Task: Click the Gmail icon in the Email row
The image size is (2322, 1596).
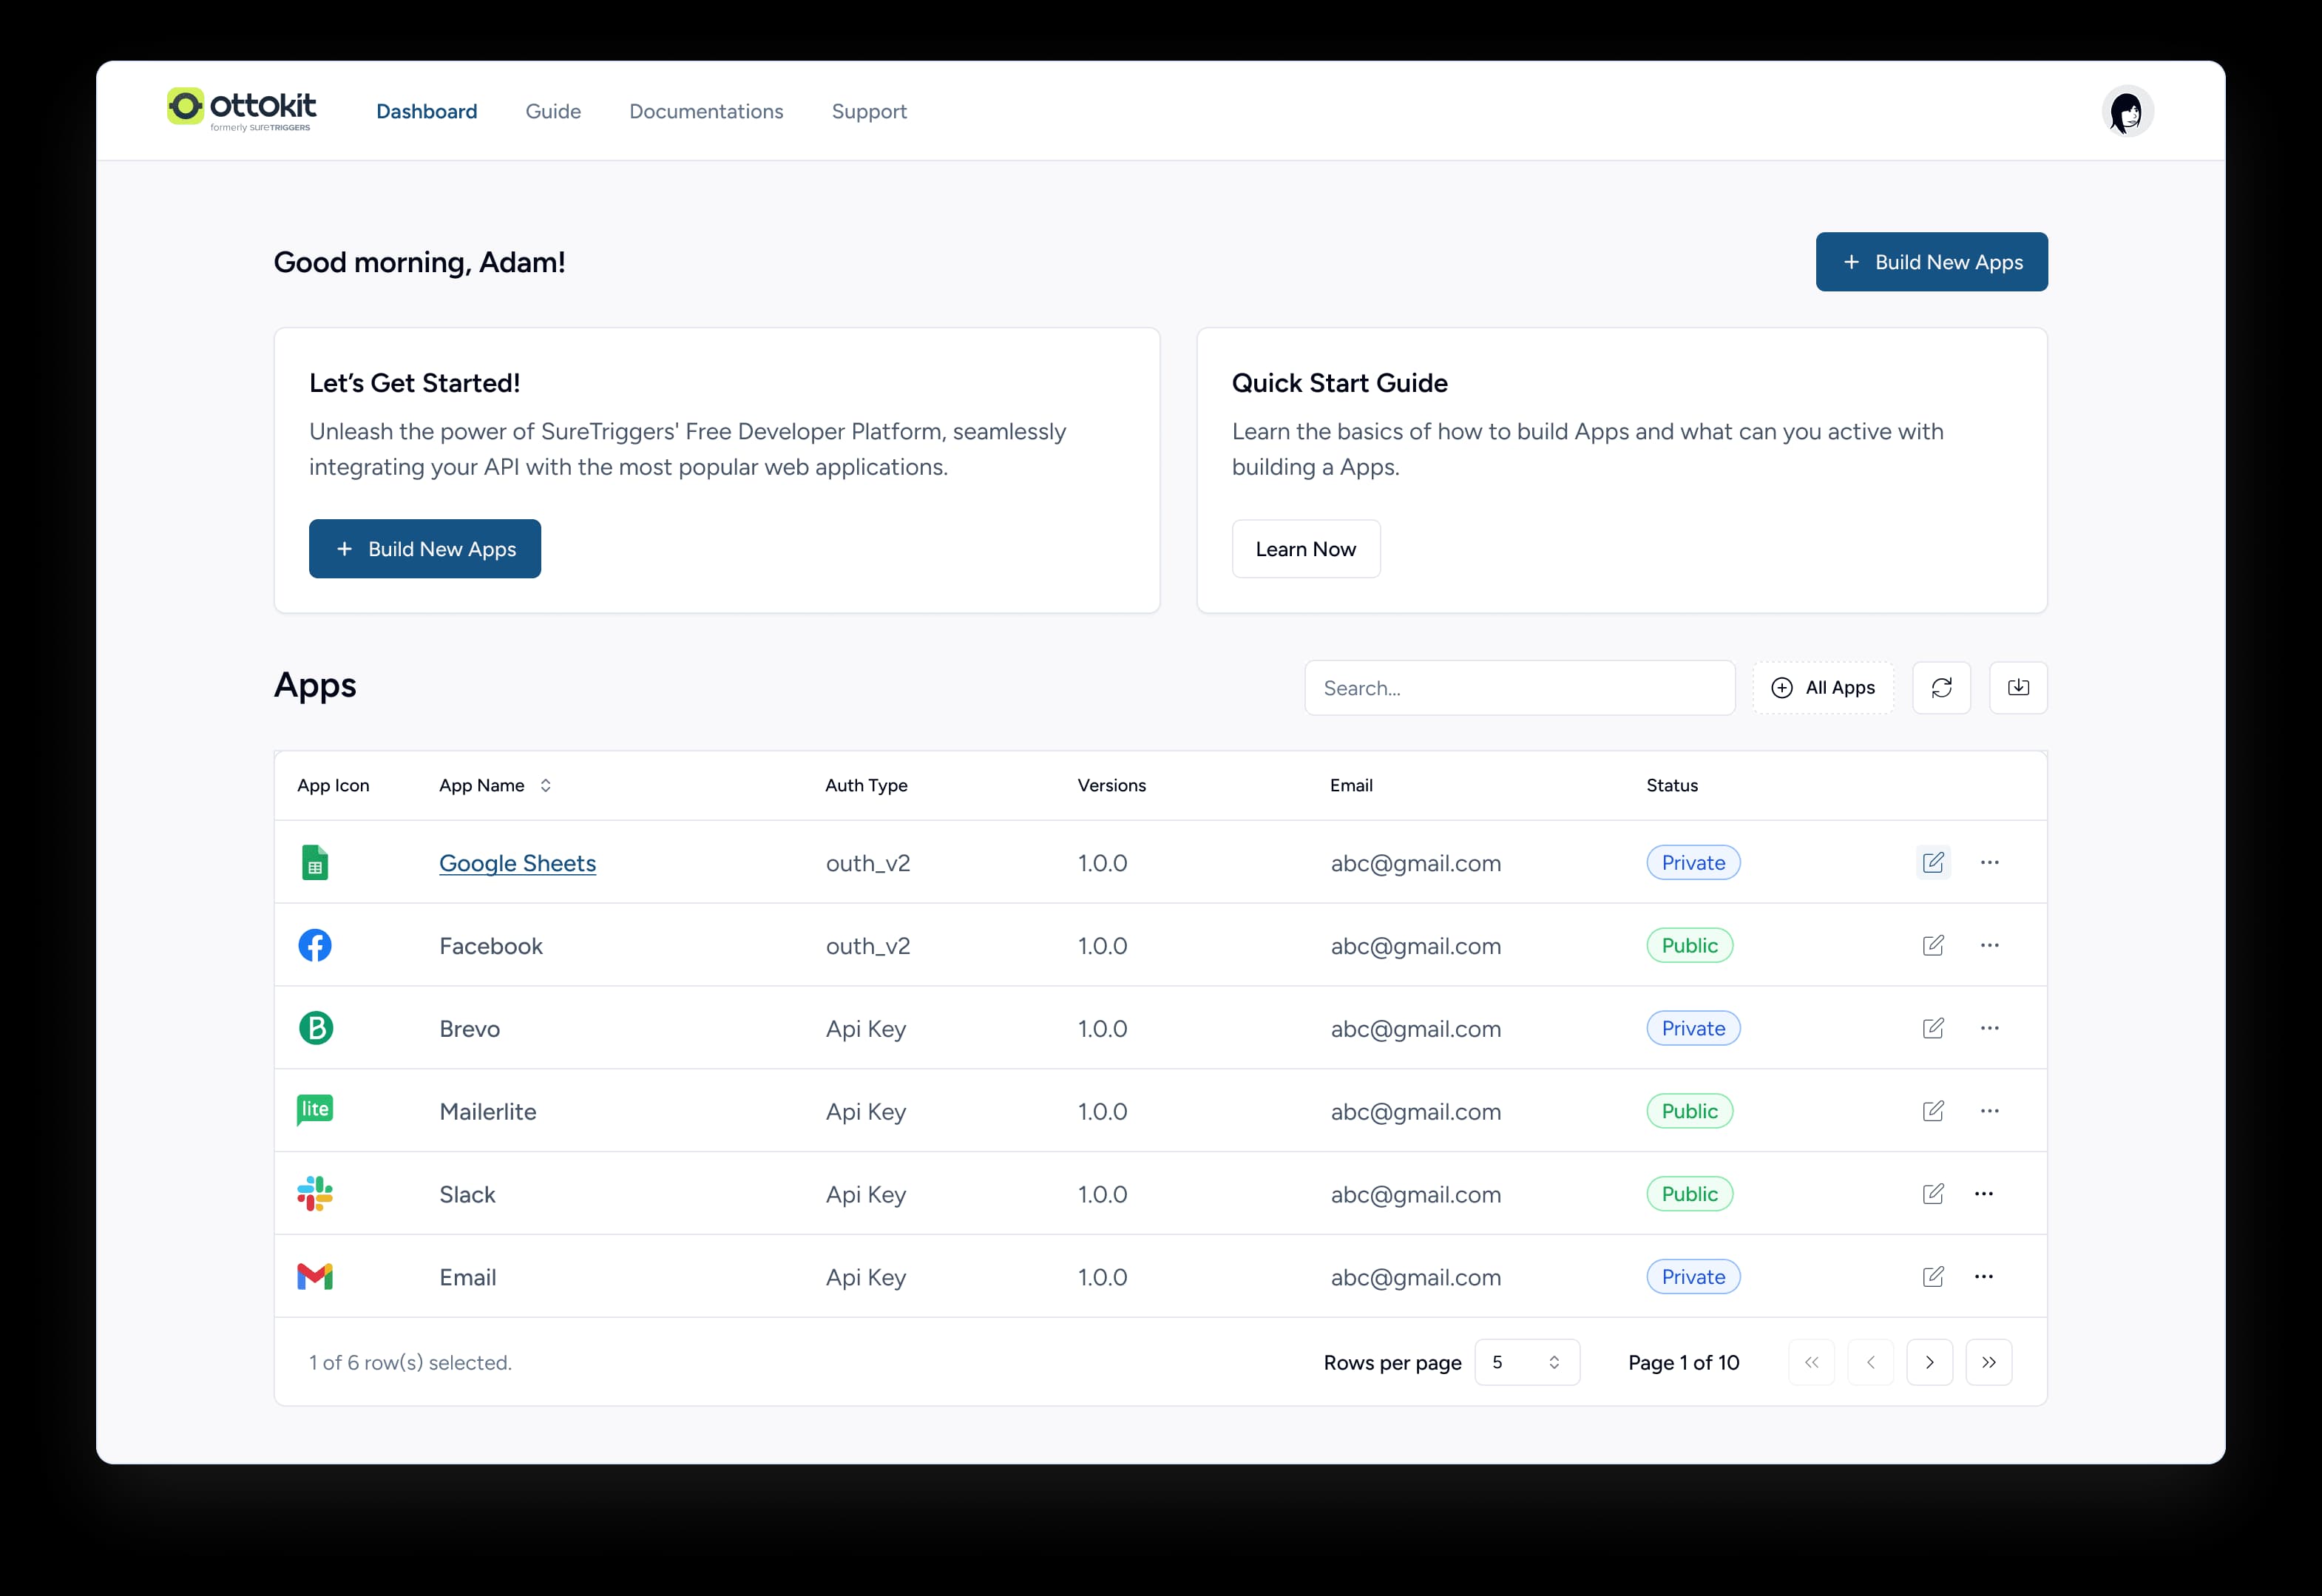Action: (316, 1277)
